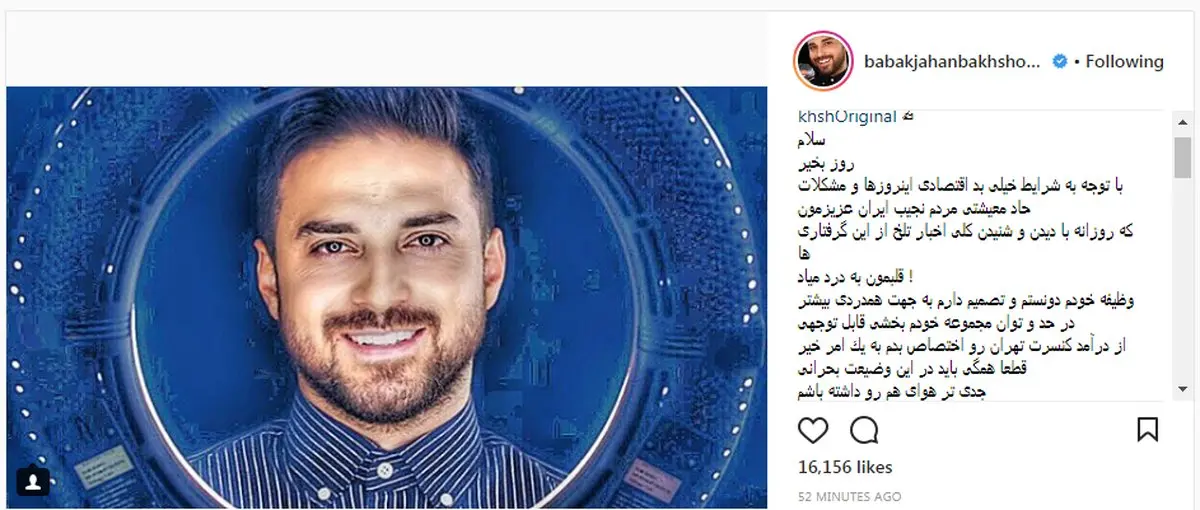This screenshot has height=510, width=1200.
Task: Toggle the Following status button
Action: [1125, 62]
